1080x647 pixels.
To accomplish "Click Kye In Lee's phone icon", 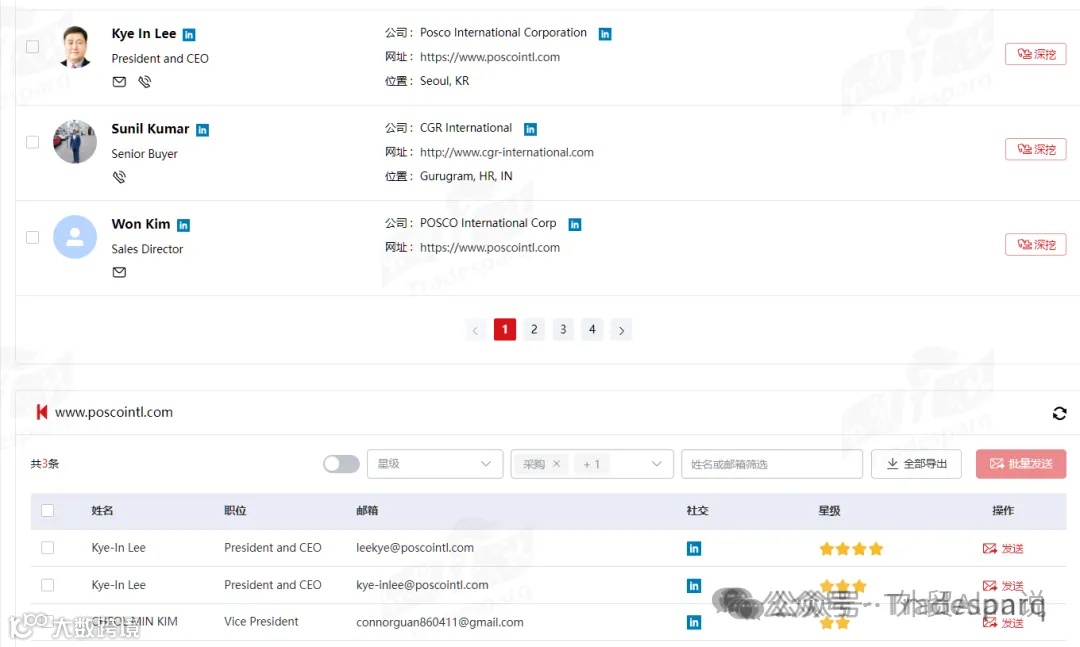I will click(145, 82).
